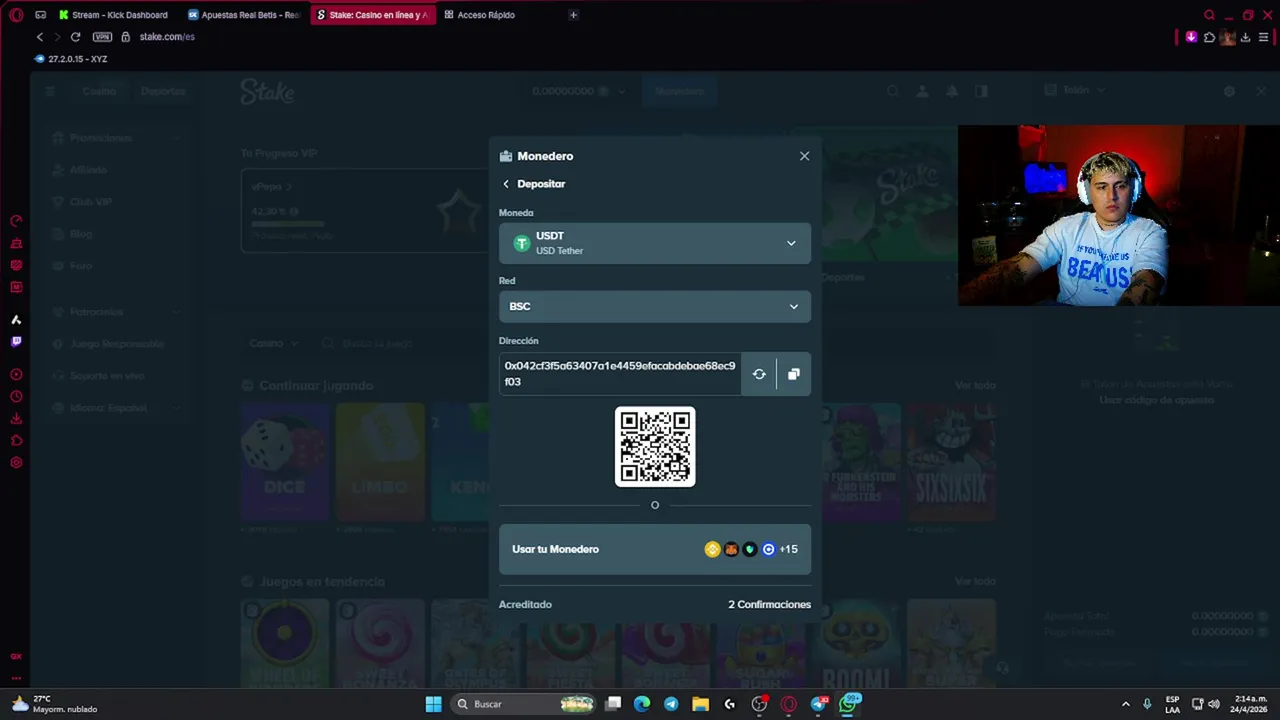Go back in browser history
Image resolution: width=1280 pixels, height=720 pixels.
pyautogui.click(x=40, y=37)
